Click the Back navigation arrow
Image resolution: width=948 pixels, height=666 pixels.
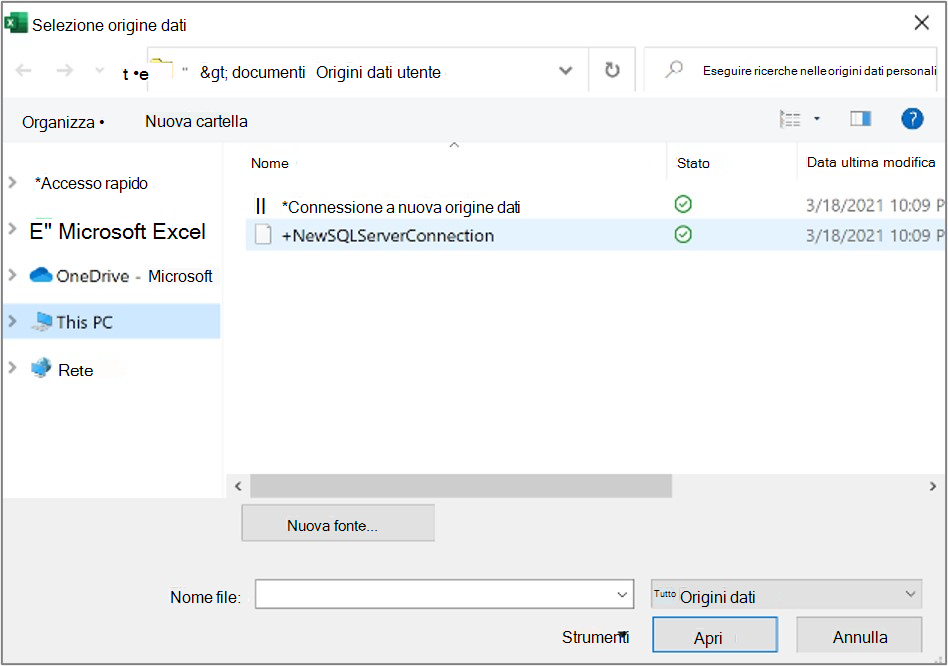click(x=24, y=71)
